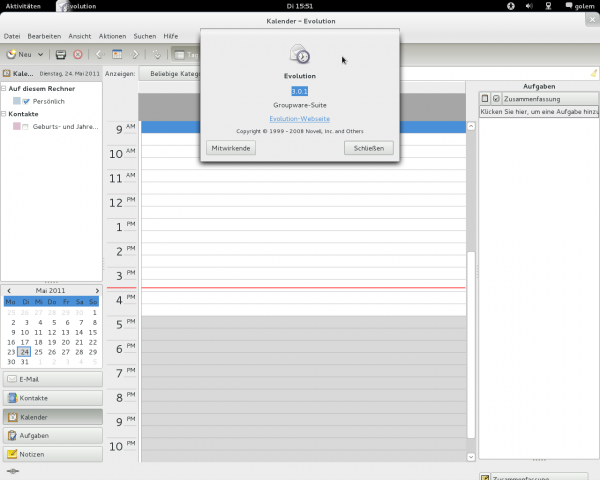Click the Kontakte address book icon
The image size is (600, 480).
pos(12,398)
